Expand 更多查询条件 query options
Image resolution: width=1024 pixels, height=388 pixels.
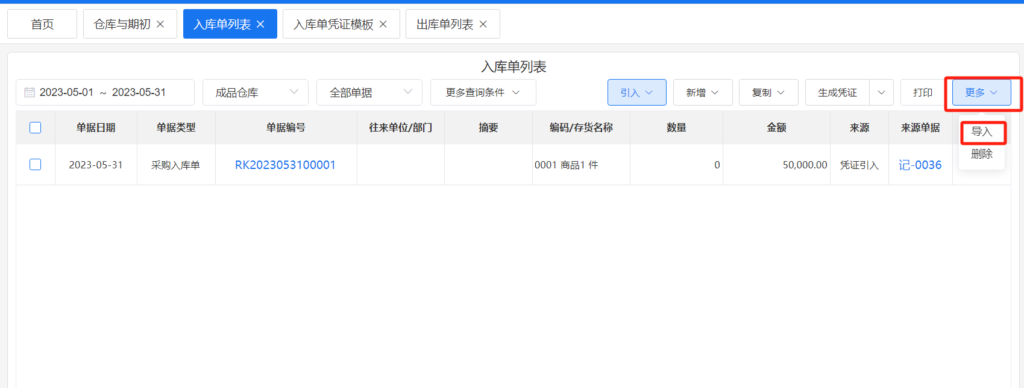(483, 93)
